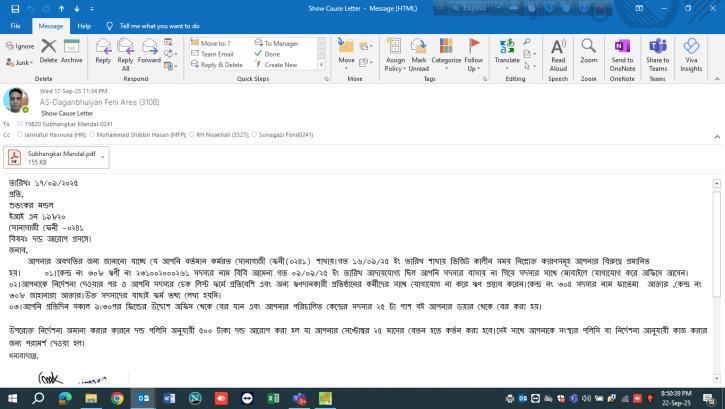Click the Team Email quick step
Screen dimensions: 725x409
coord(216,54)
